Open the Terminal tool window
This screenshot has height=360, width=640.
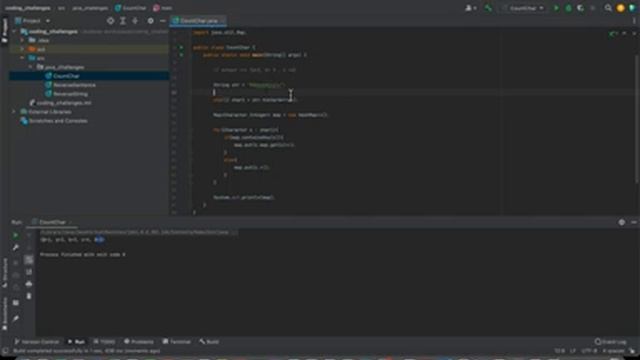click(177, 341)
